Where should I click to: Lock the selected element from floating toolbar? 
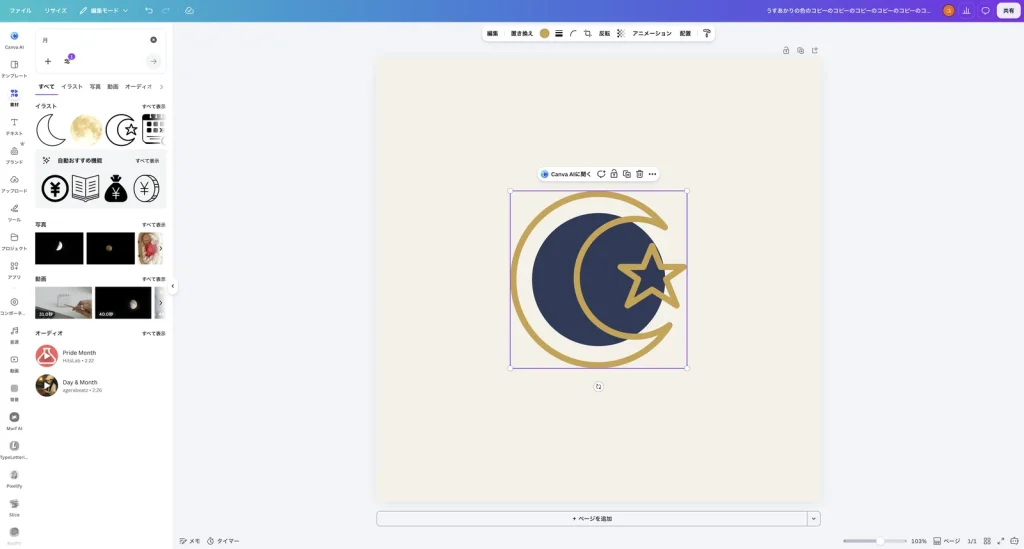[x=614, y=174]
